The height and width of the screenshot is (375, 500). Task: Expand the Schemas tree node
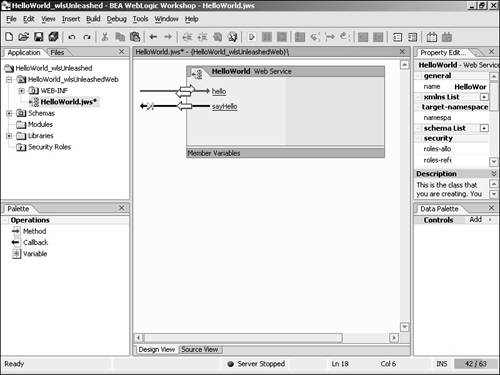pyautogui.click(x=9, y=113)
